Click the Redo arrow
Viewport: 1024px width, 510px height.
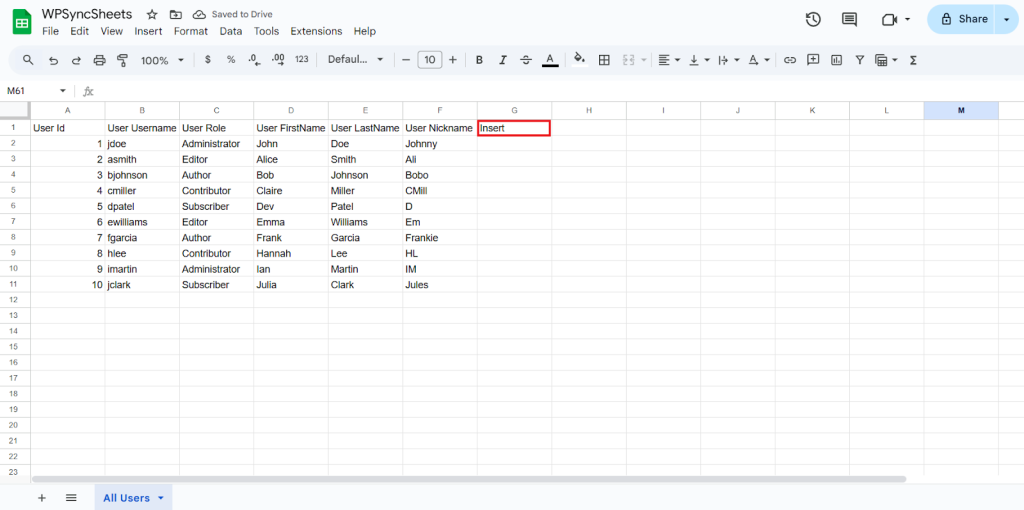click(x=76, y=60)
